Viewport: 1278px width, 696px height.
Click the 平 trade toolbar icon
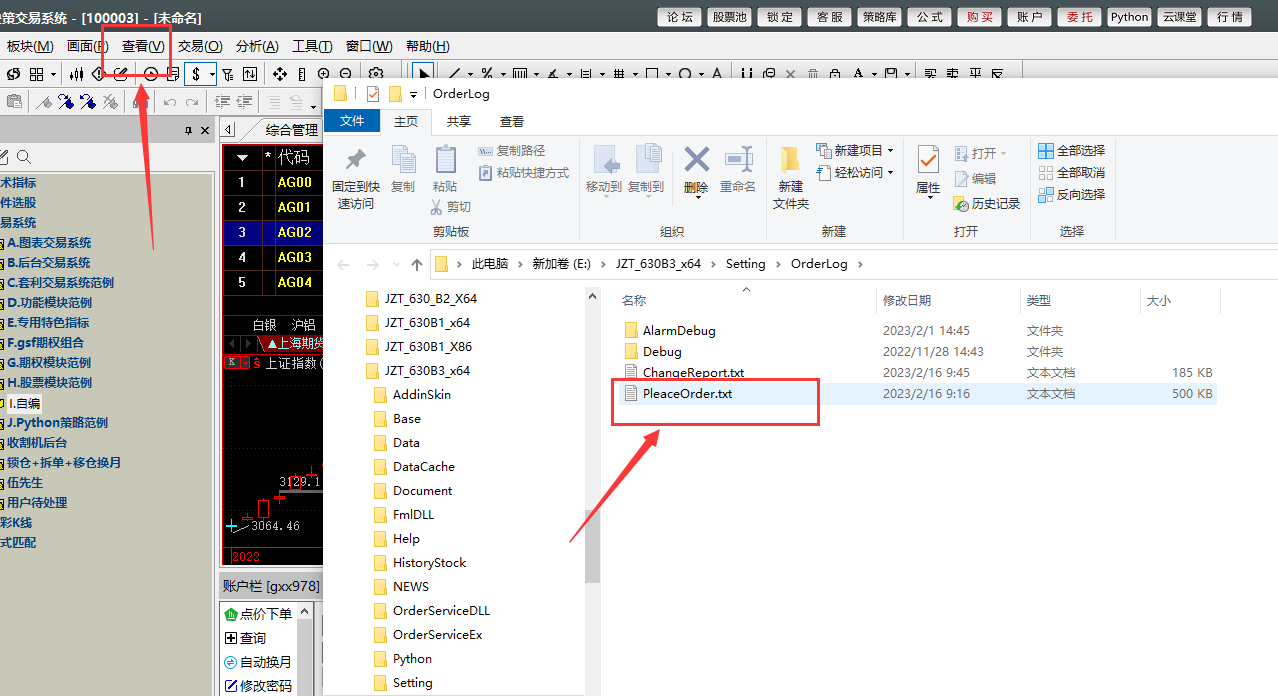pos(975,74)
